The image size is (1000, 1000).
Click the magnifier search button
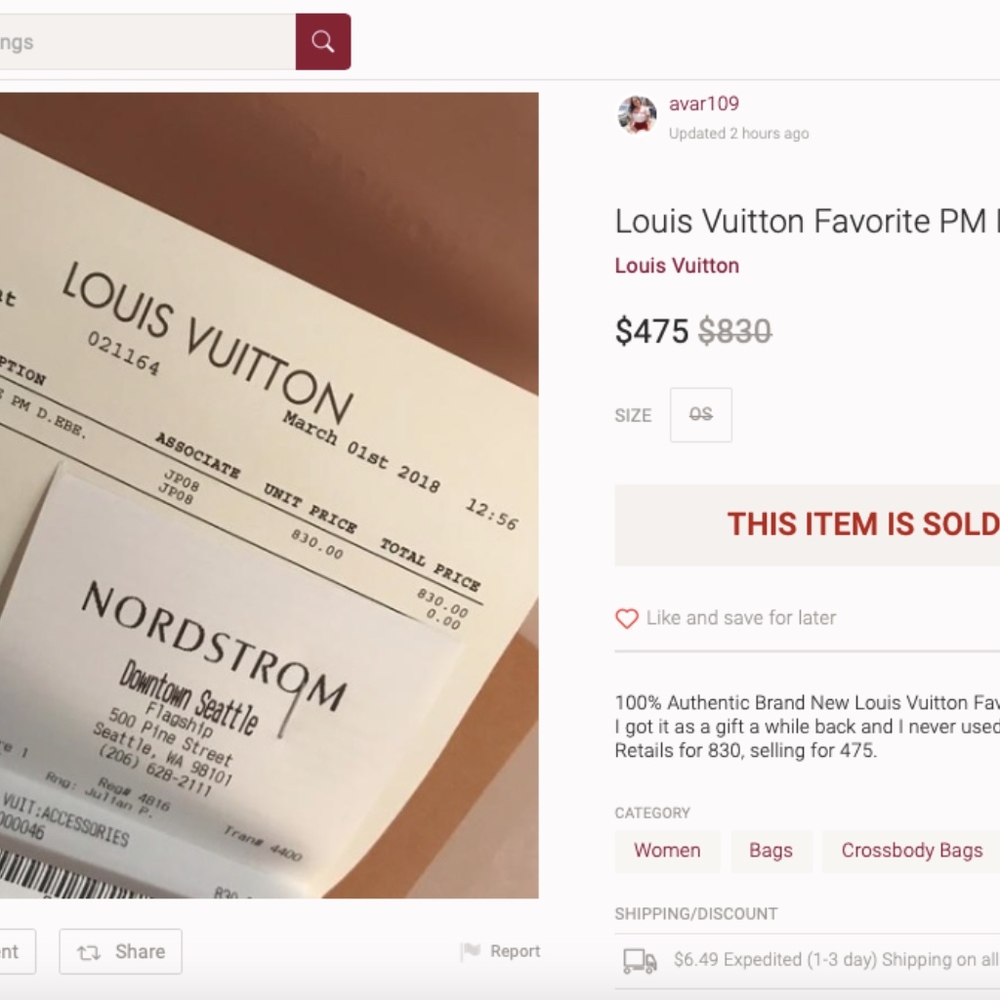(323, 42)
